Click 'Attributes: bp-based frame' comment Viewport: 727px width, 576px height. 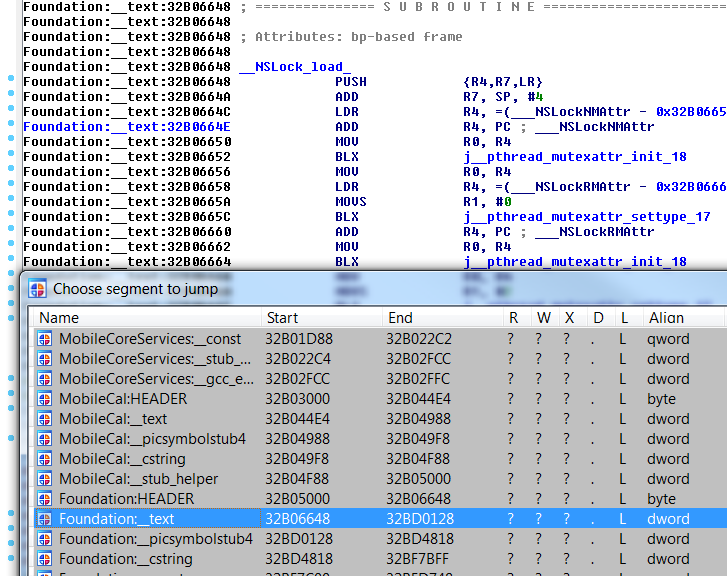358,37
